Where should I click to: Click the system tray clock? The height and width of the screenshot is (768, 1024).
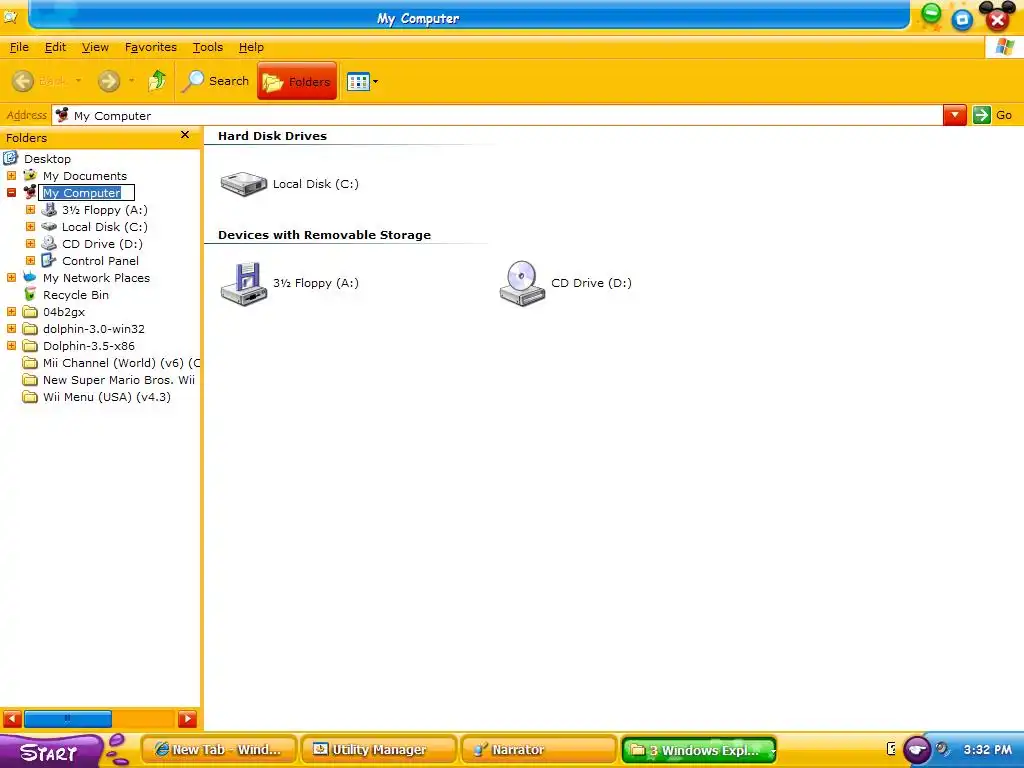987,750
